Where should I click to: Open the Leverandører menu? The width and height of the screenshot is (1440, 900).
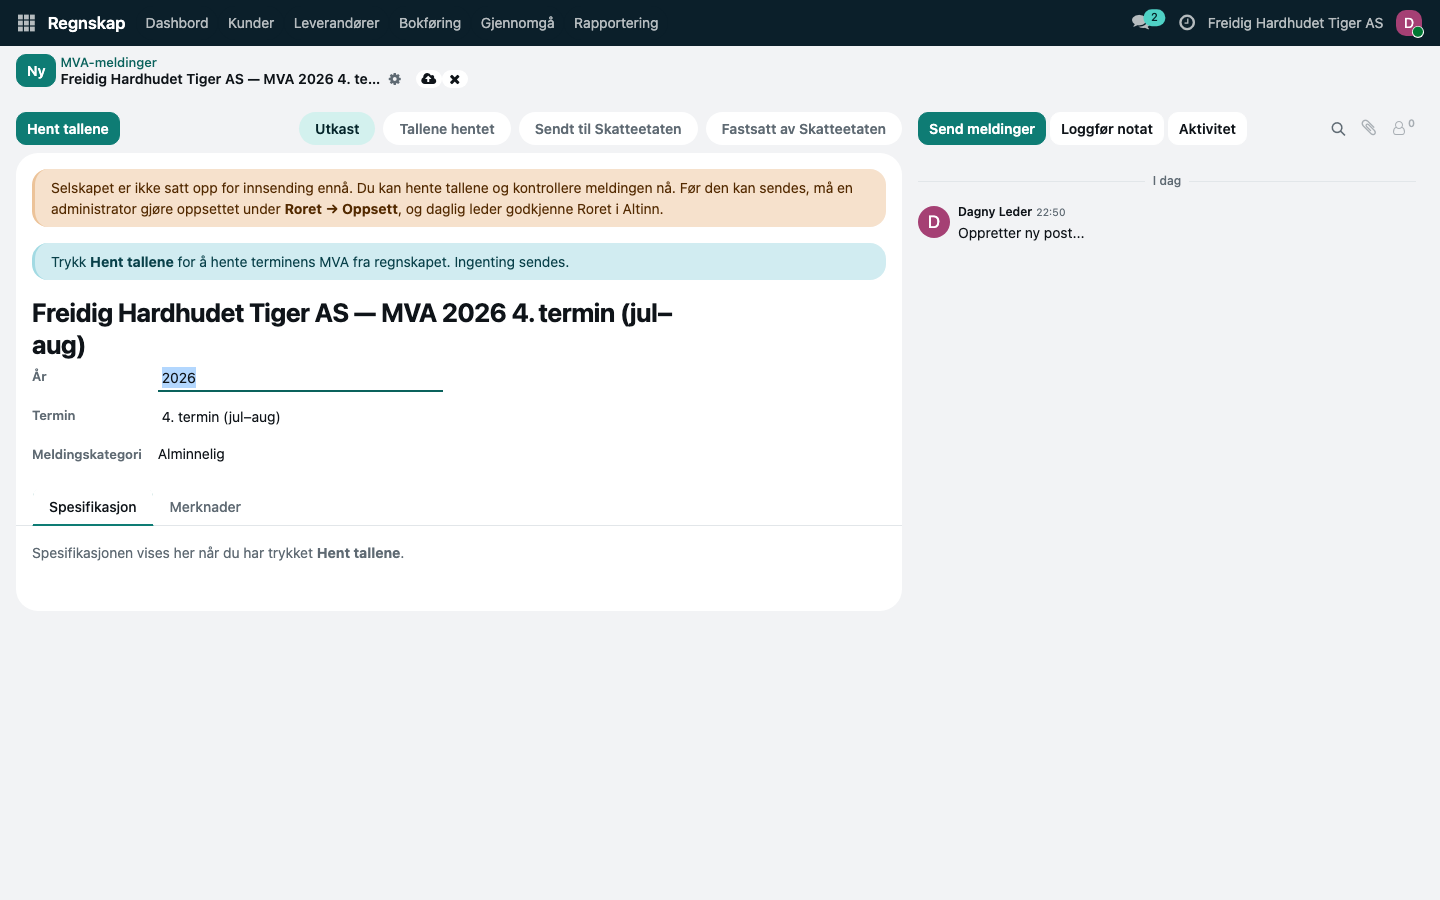click(336, 23)
